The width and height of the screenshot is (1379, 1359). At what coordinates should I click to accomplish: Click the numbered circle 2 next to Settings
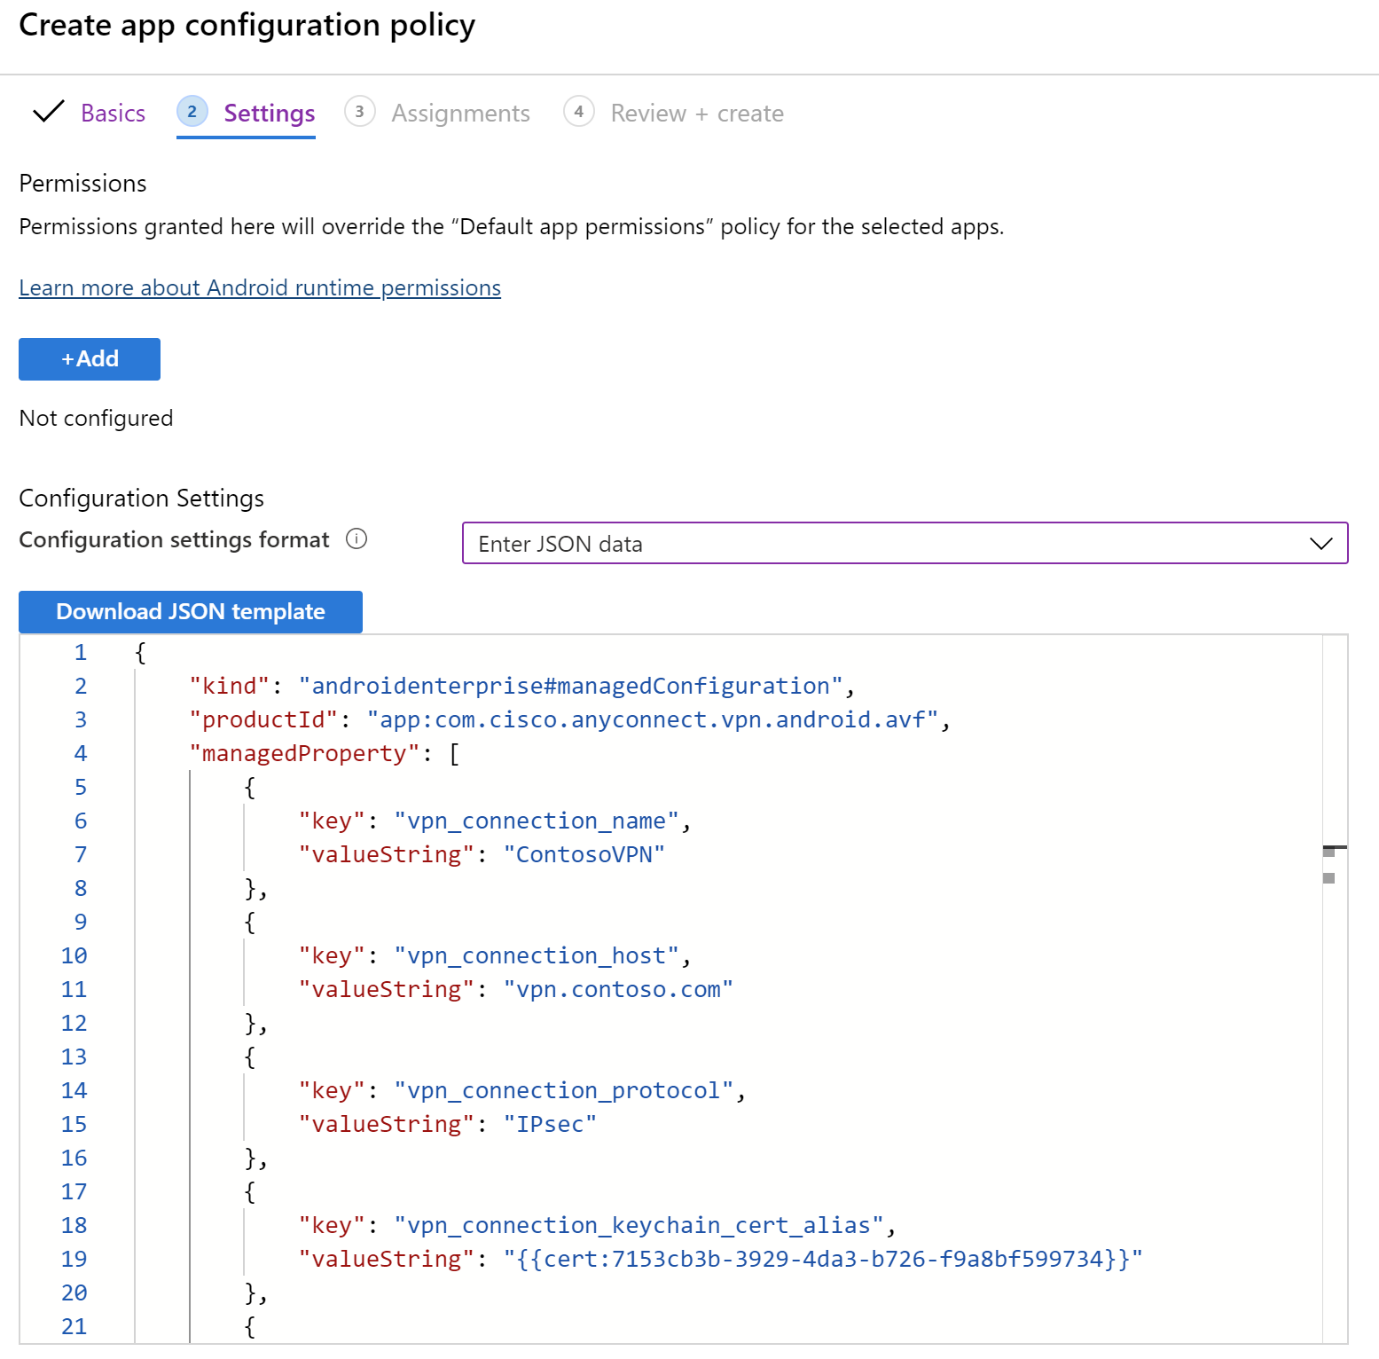192,112
